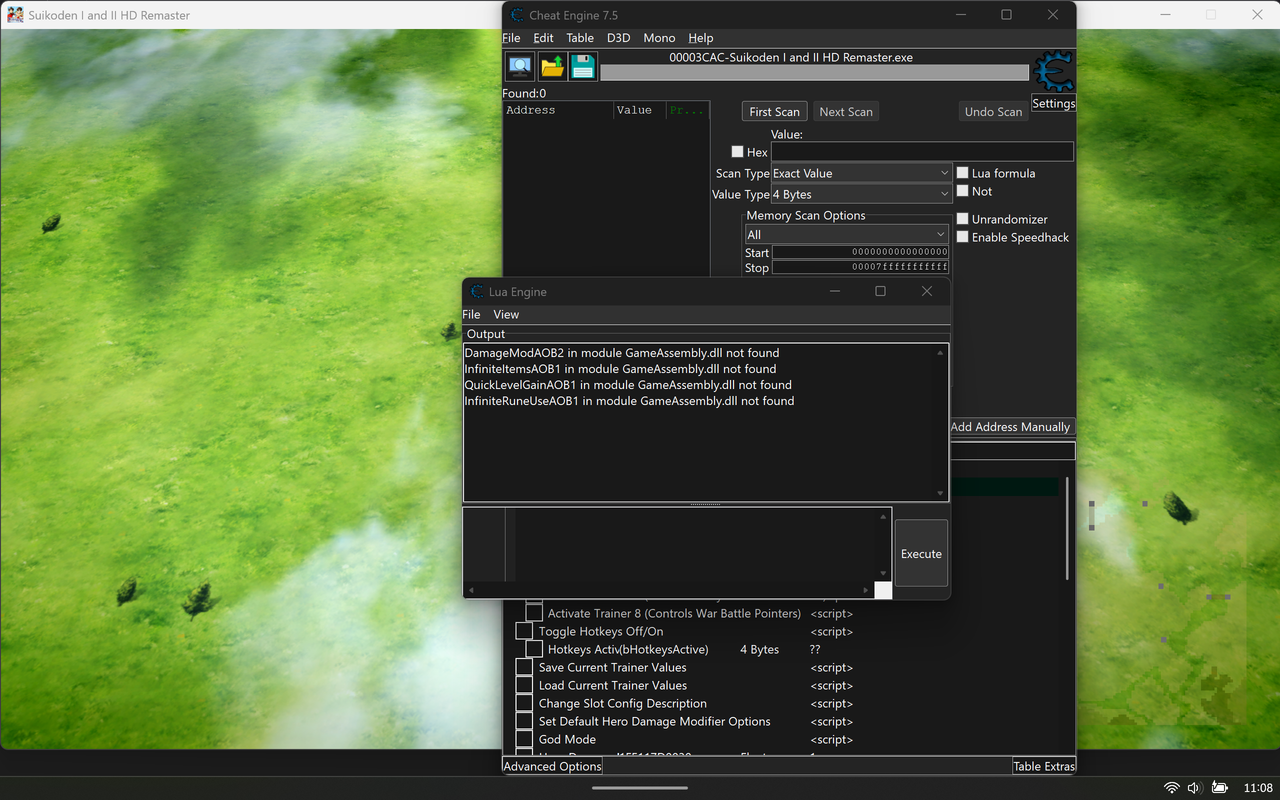Open the Mono menu
Image resolution: width=1280 pixels, height=800 pixels.
click(659, 38)
